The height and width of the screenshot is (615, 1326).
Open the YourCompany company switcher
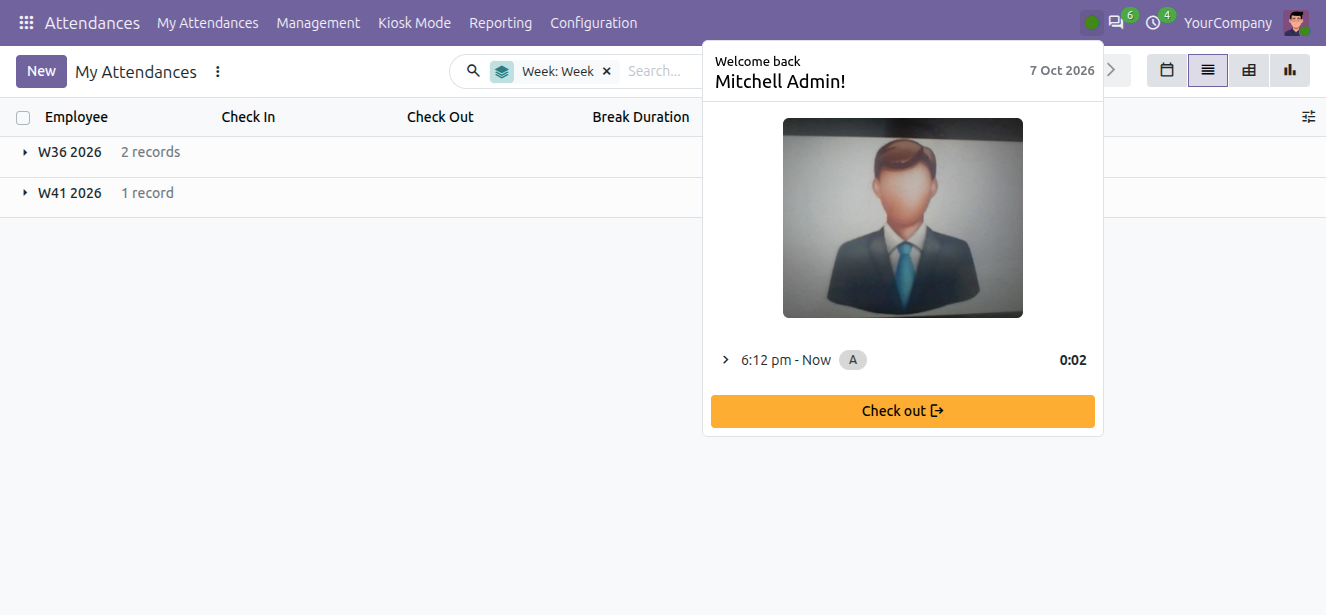pos(1228,22)
